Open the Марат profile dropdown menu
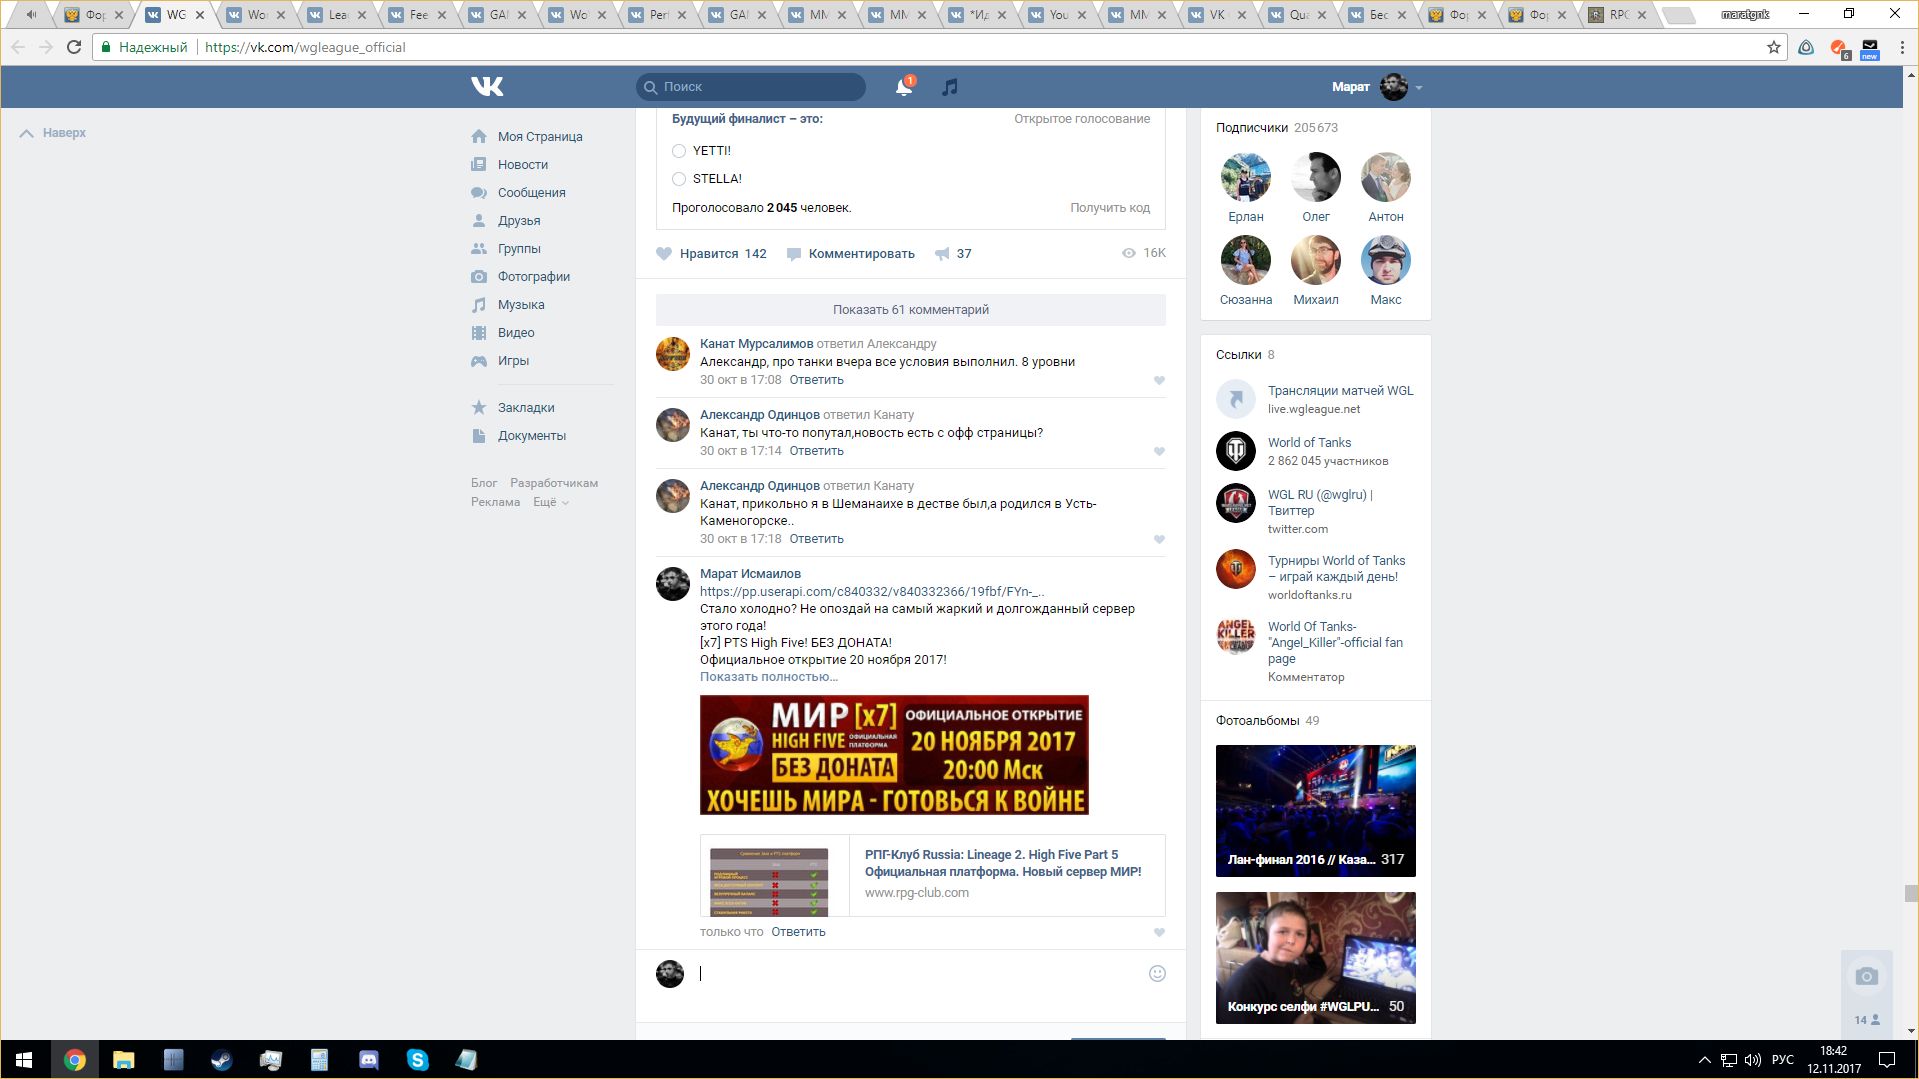The height and width of the screenshot is (1079, 1919). (x=1376, y=87)
